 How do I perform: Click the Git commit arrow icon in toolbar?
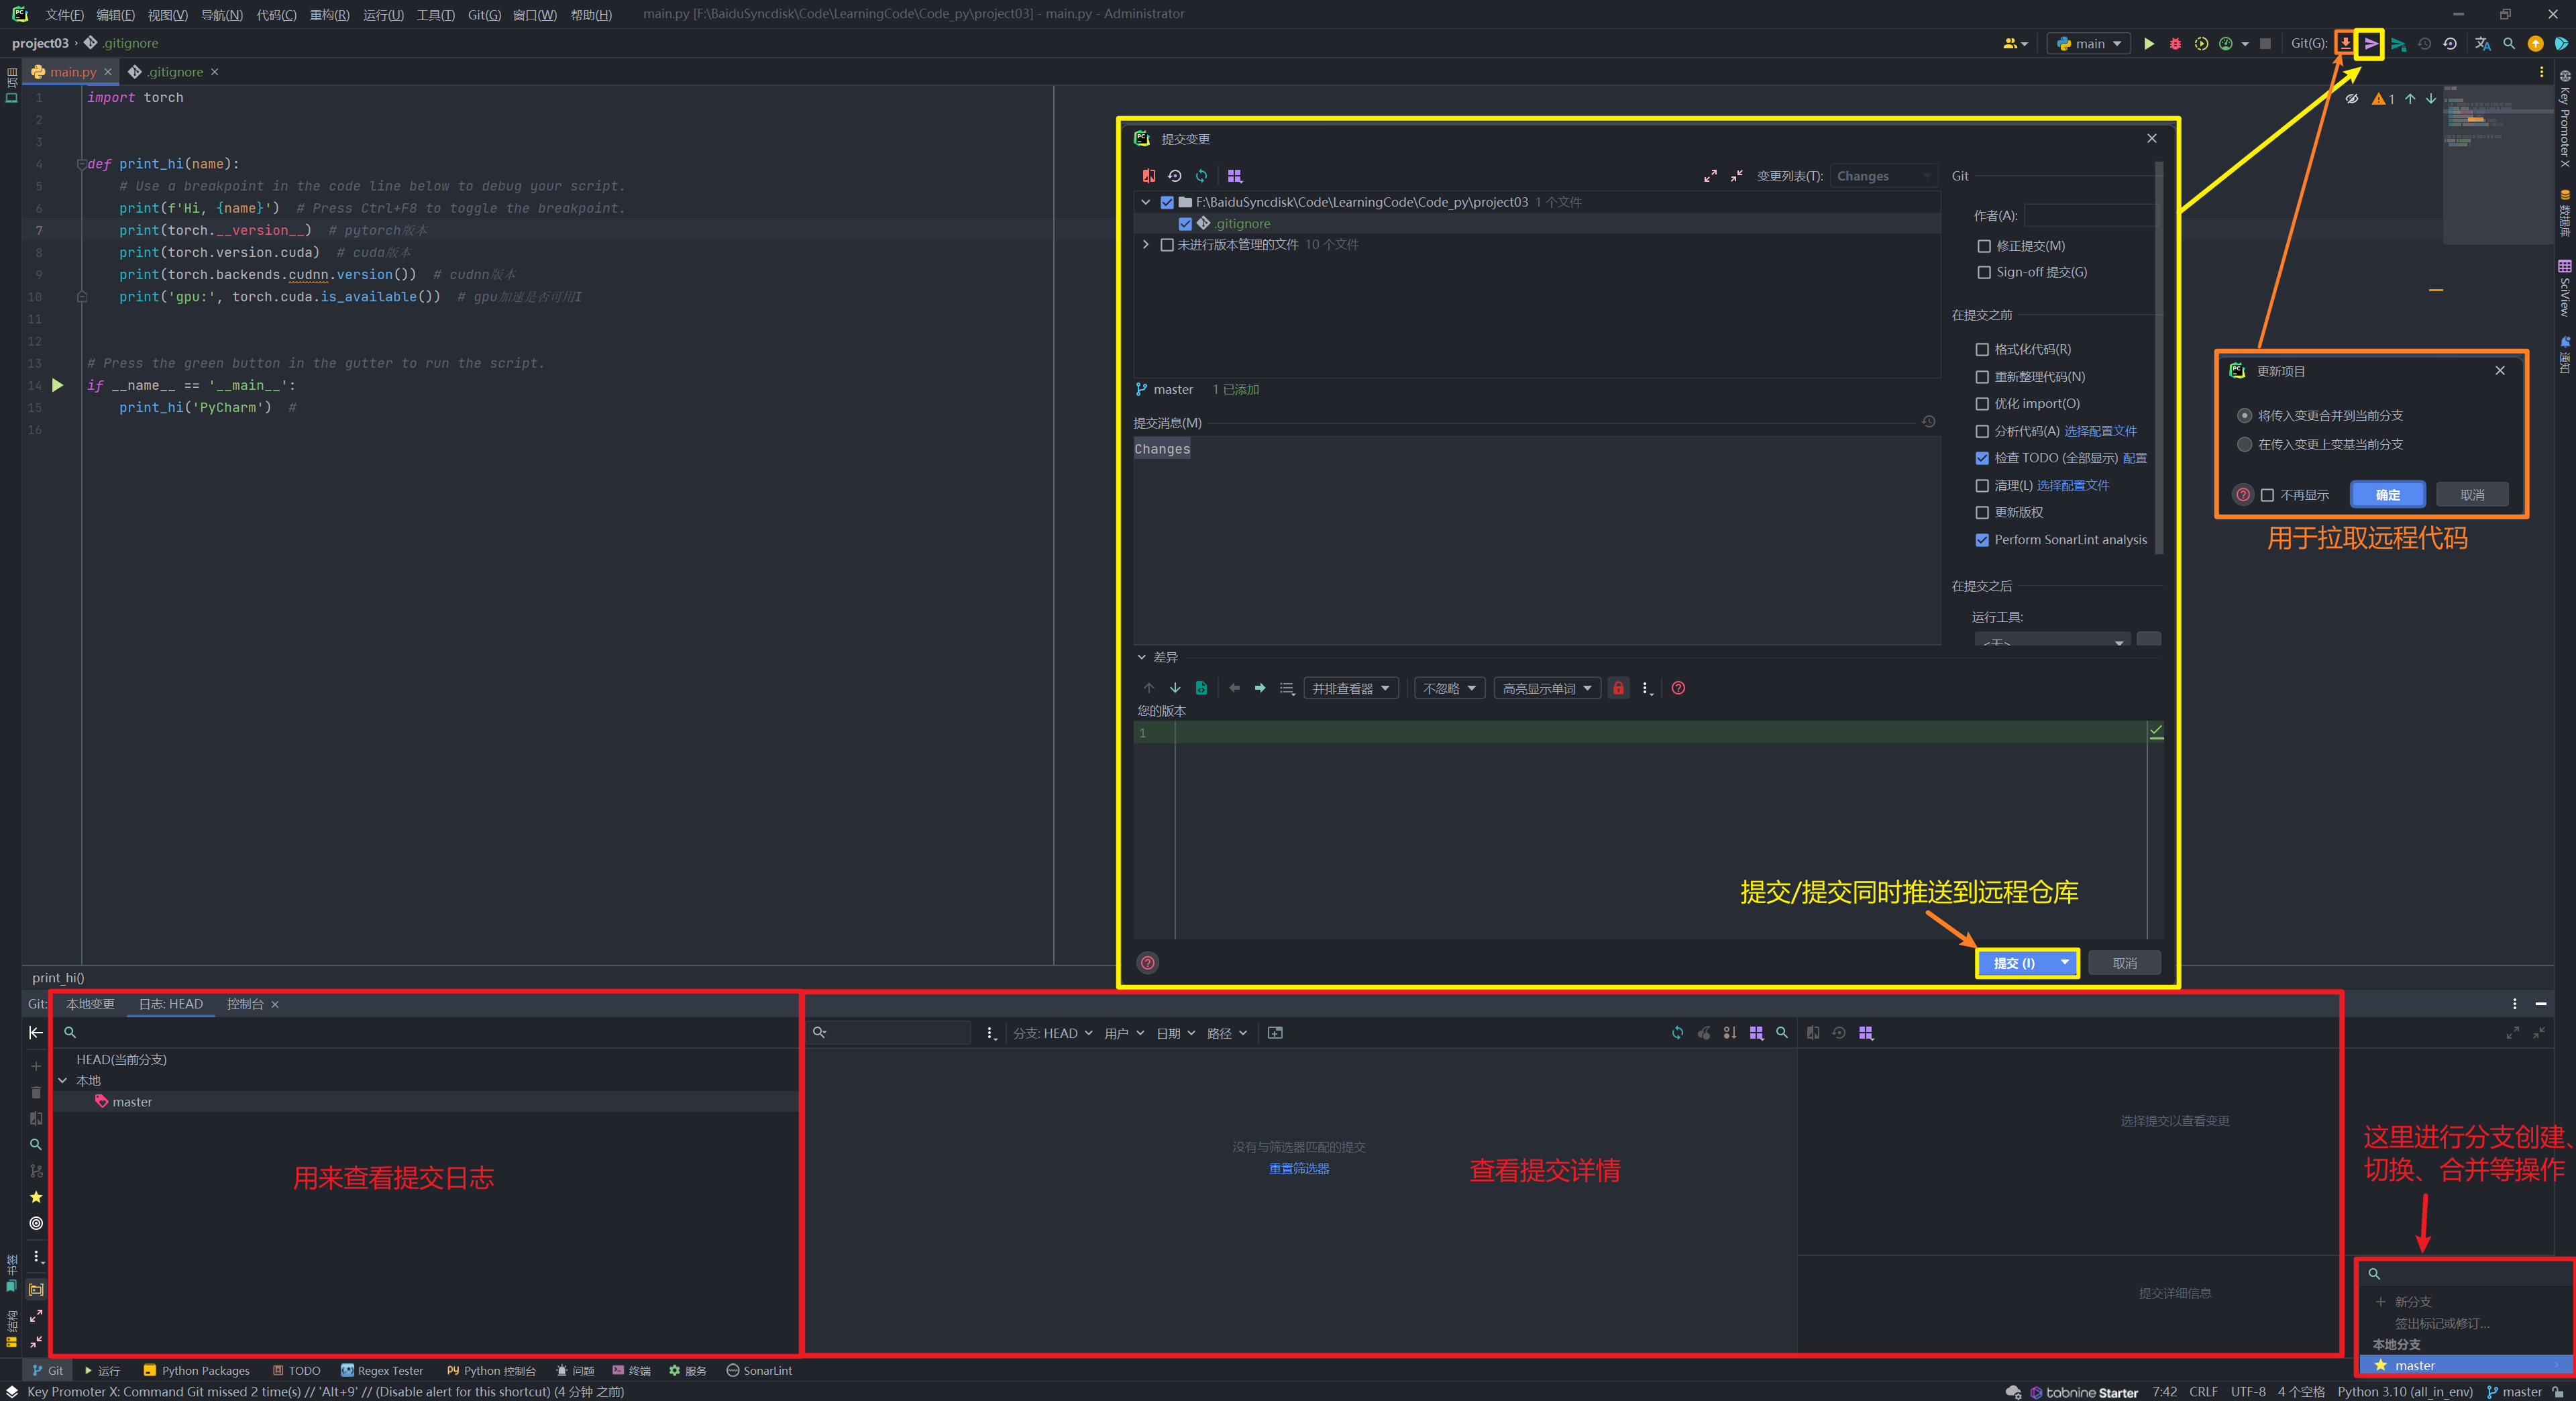click(x=2371, y=43)
